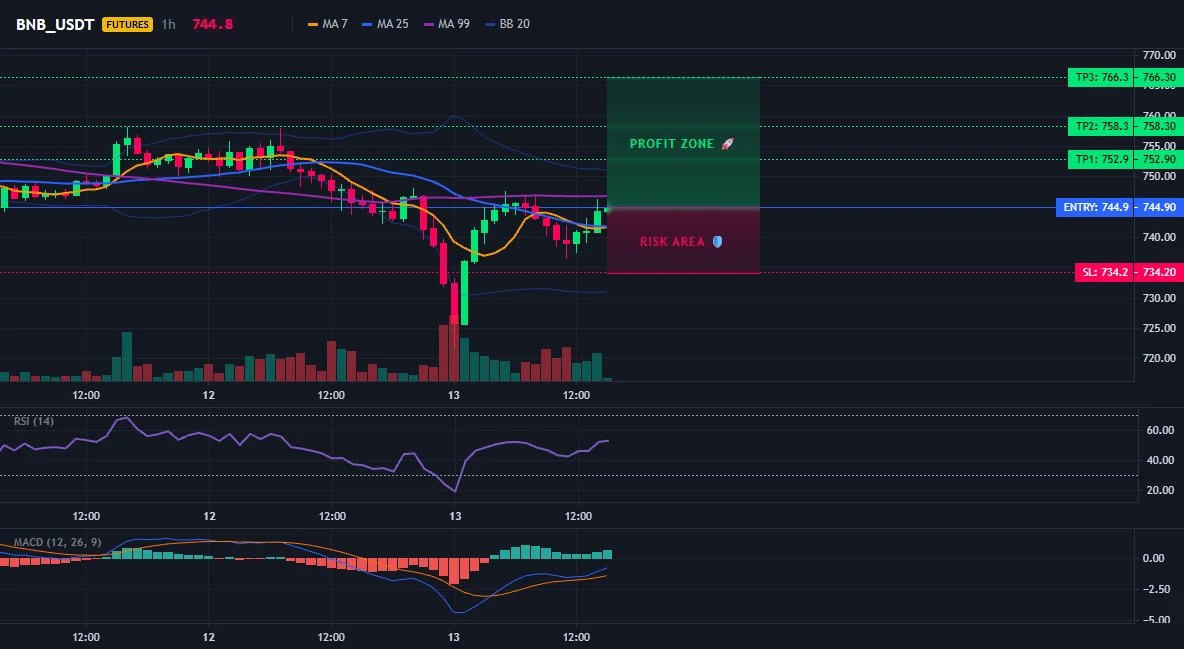Select the BNB_USDT symbol name
Viewport: 1184px width, 649px height.
pyautogui.click(x=55, y=24)
